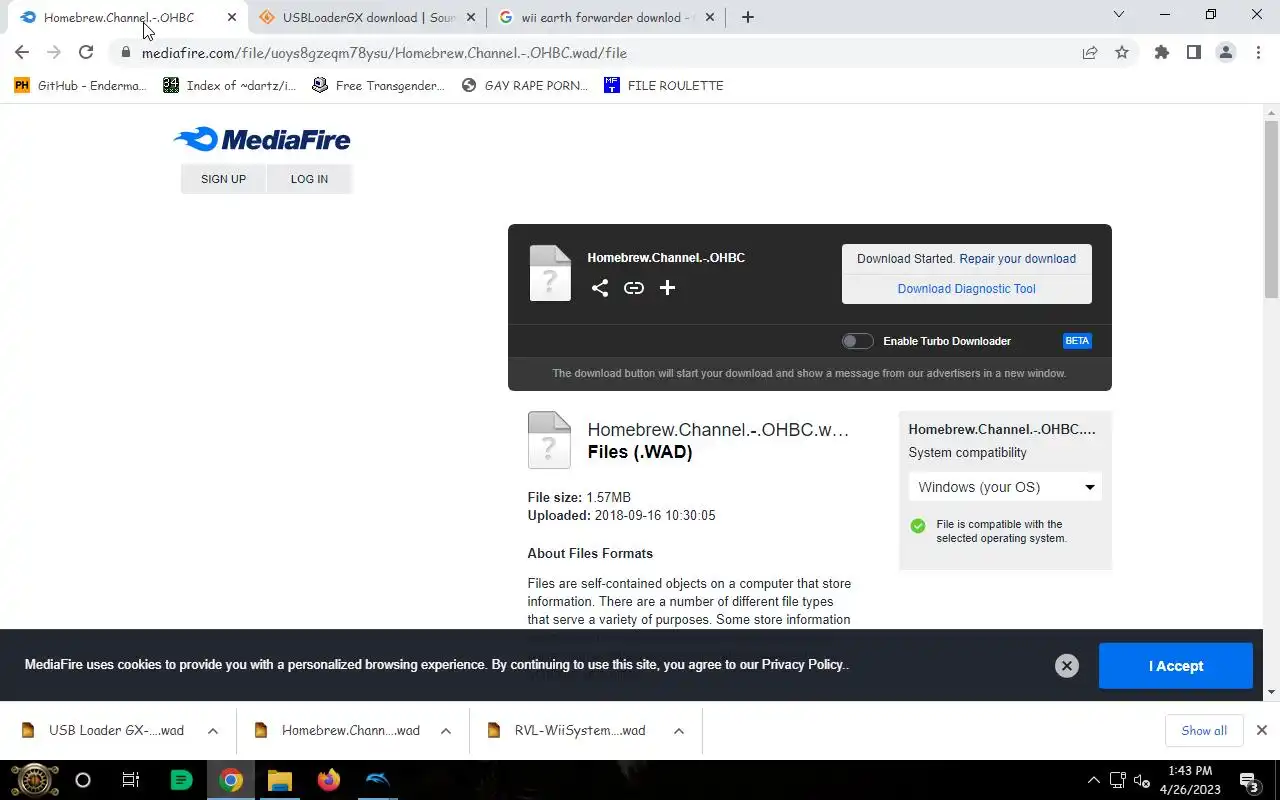Click the green app icon in taskbar
This screenshot has height=800, width=1280.
(x=181, y=780)
